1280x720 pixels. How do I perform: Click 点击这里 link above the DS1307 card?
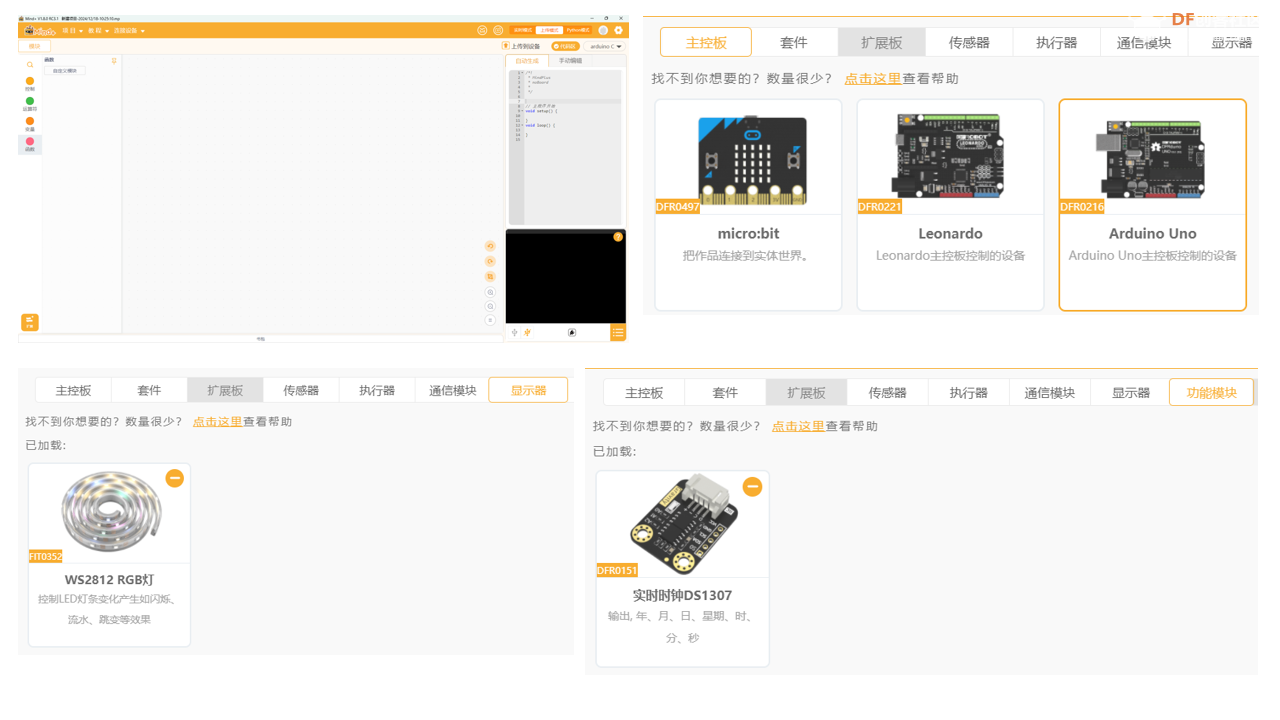pos(798,425)
